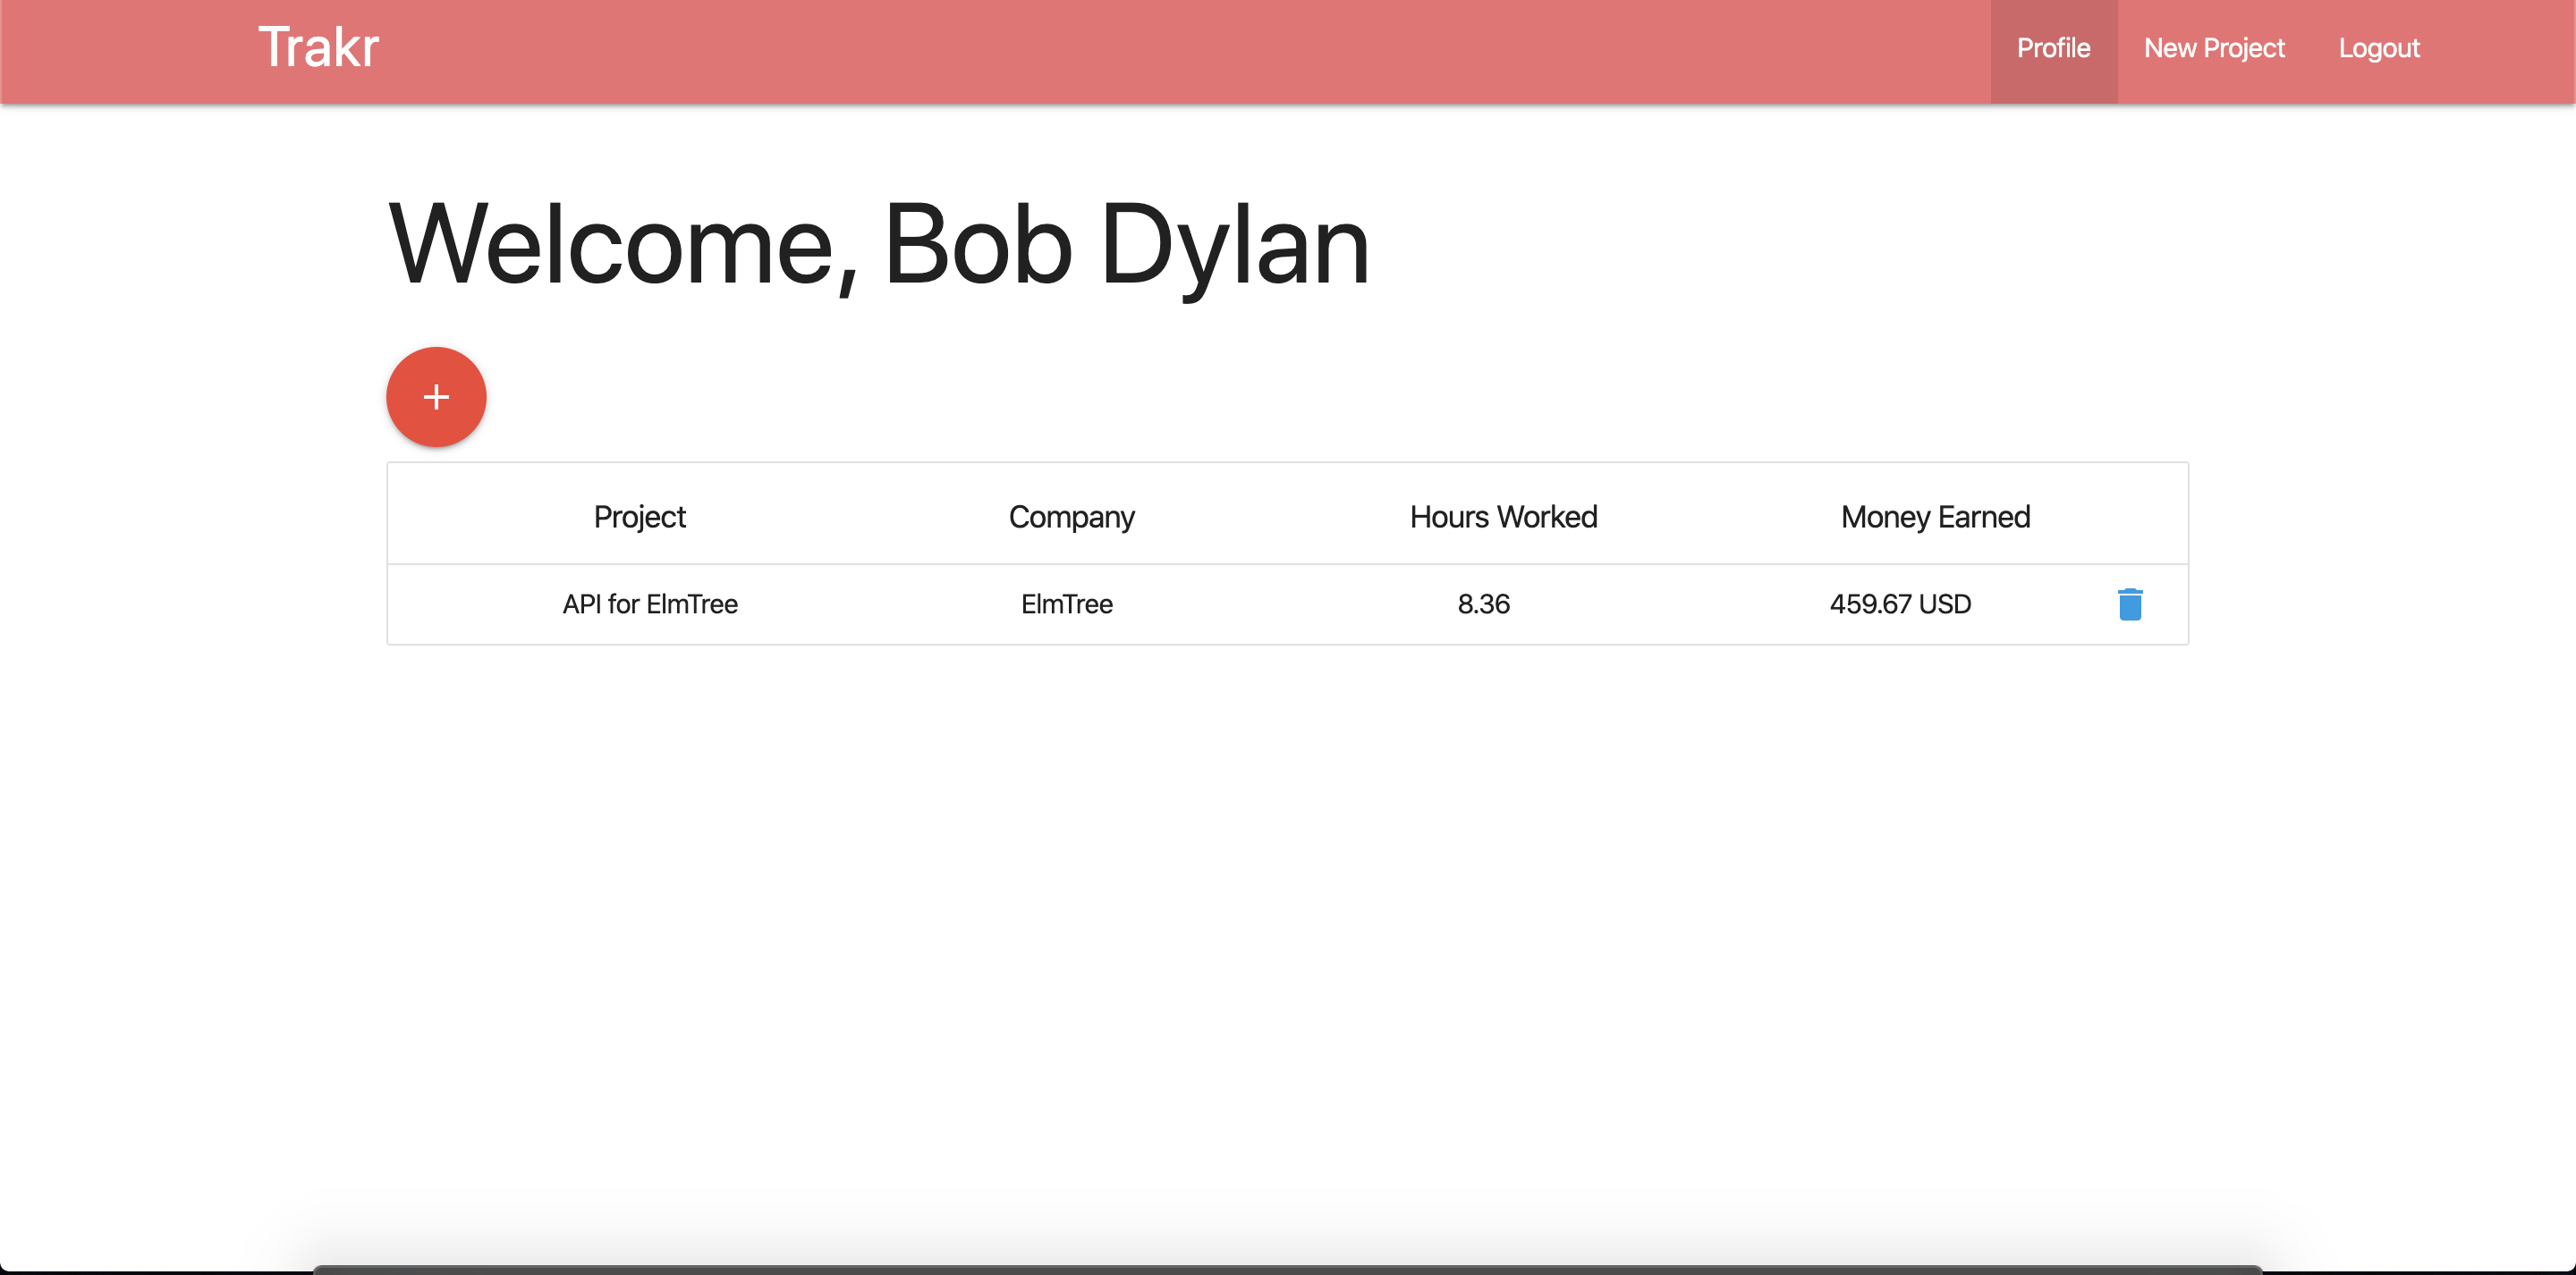Click the ElmTree company name
Screen dimensions: 2576x1275
1066,604
